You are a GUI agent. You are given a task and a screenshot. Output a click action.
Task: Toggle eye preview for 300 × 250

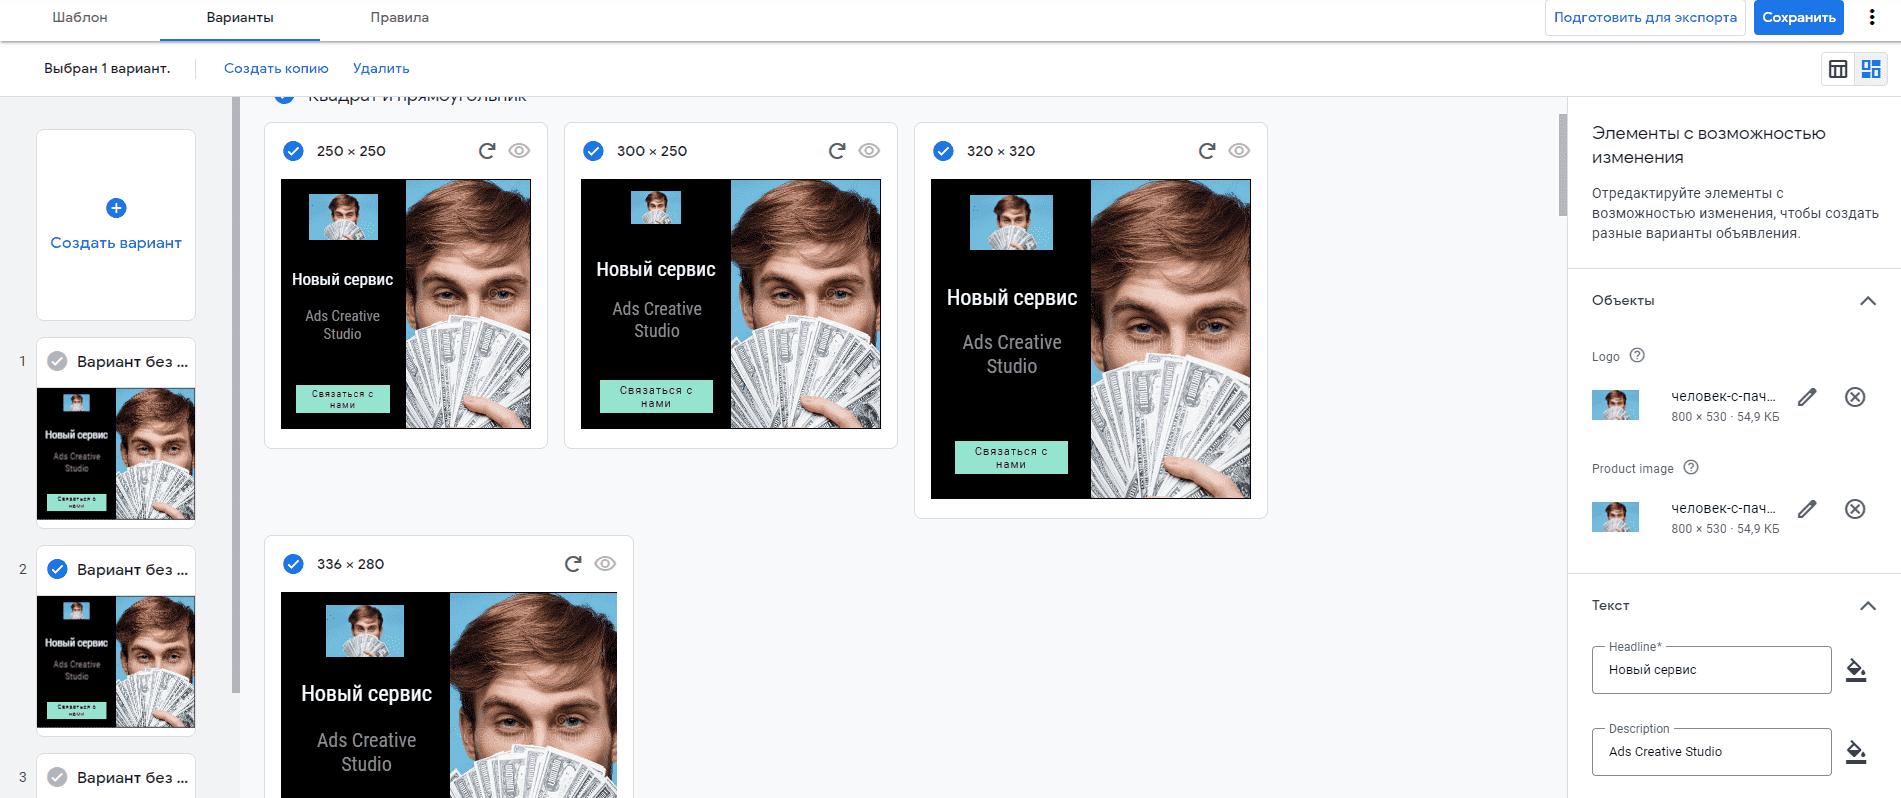coord(869,151)
